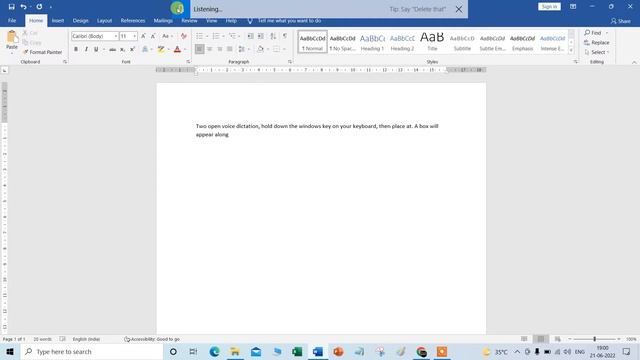Apply superscript formatting
Viewport: 640px width, 360px height.
pyautogui.click(x=132, y=49)
